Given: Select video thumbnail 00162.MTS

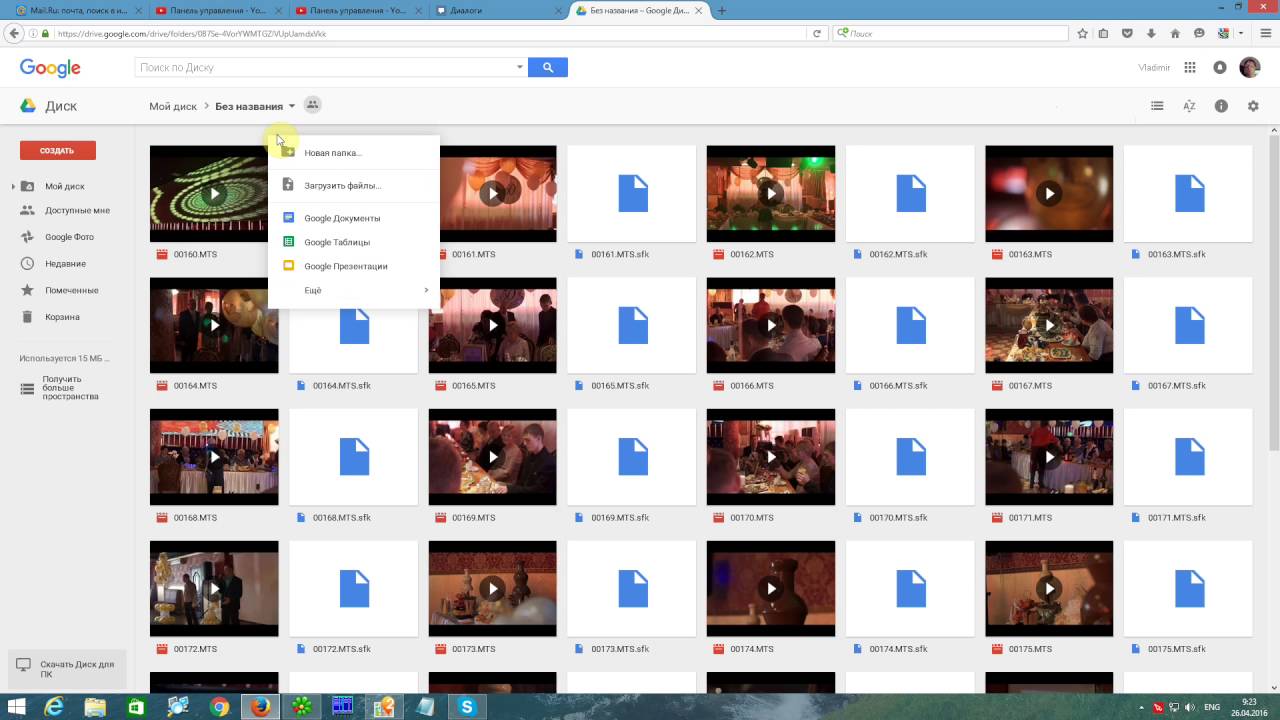Looking at the screenshot, I should pyautogui.click(x=771, y=194).
